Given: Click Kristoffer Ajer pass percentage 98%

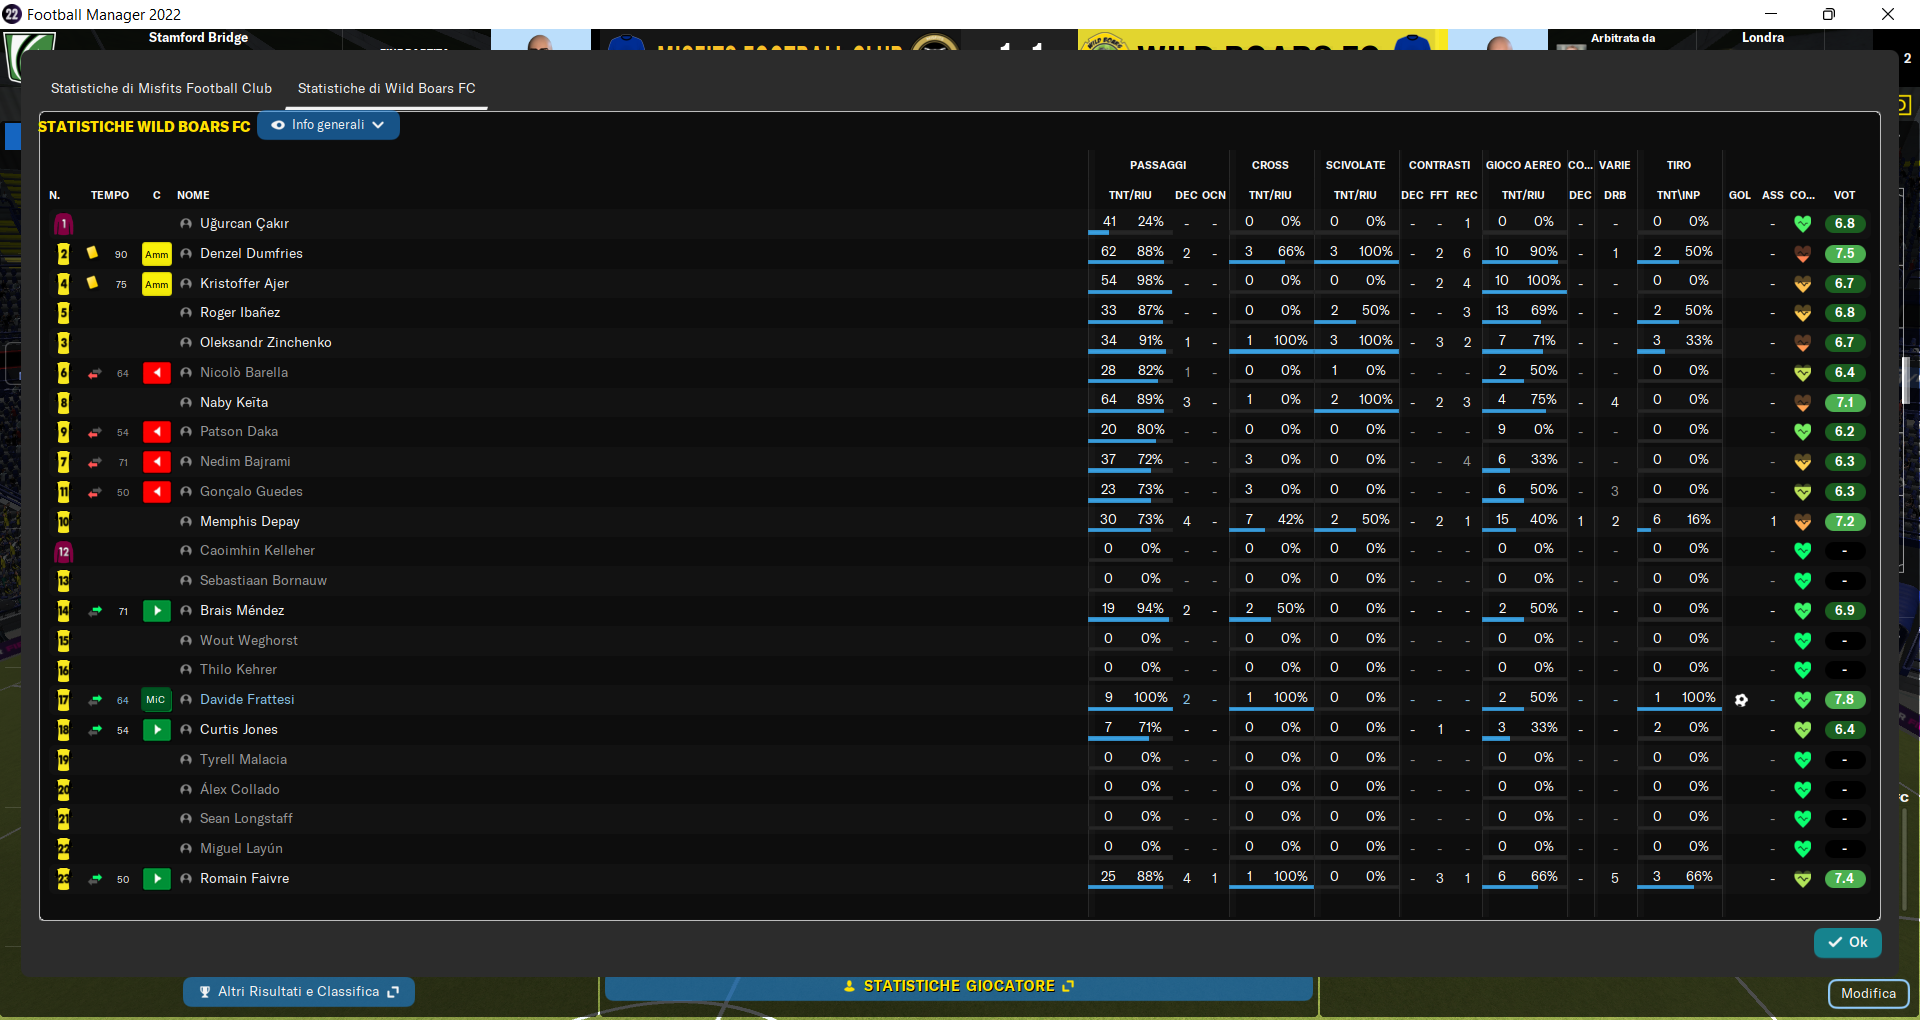Looking at the screenshot, I should pos(1150,281).
